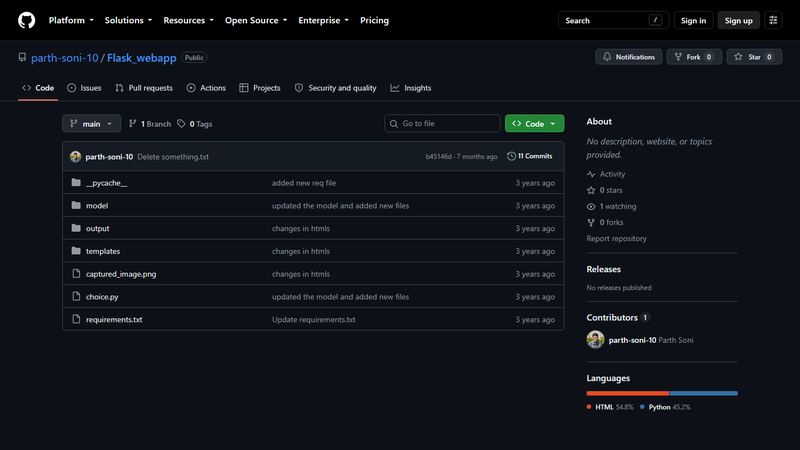
Task: Open requirements.txt file
Action: point(114,319)
